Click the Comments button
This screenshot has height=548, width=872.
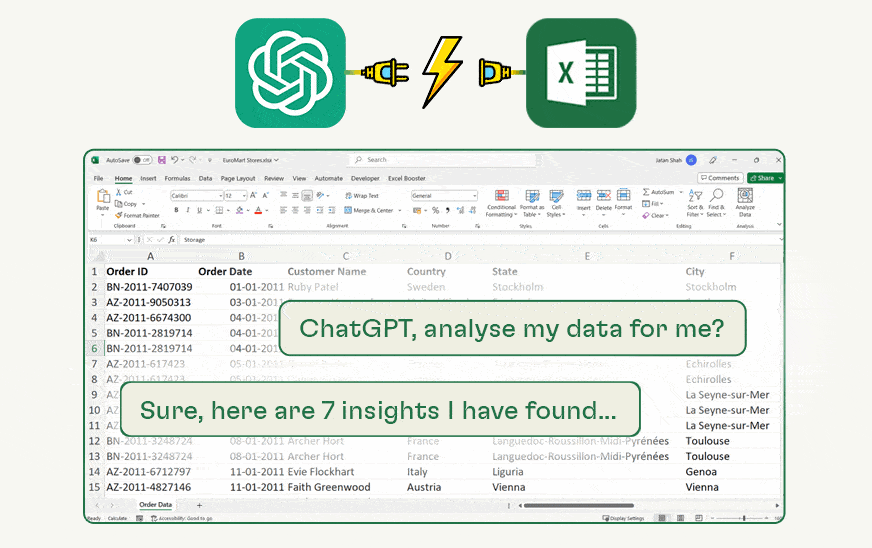720,178
